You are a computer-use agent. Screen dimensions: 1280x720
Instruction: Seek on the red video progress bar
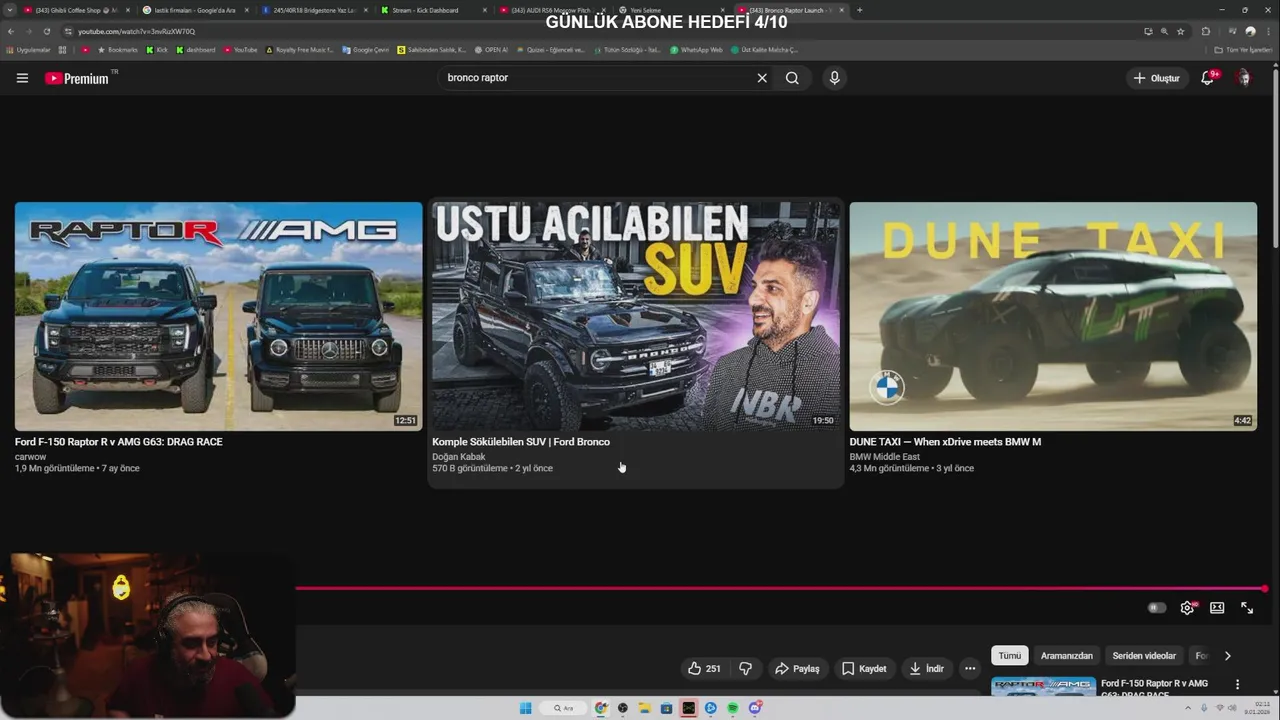click(781, 588)
